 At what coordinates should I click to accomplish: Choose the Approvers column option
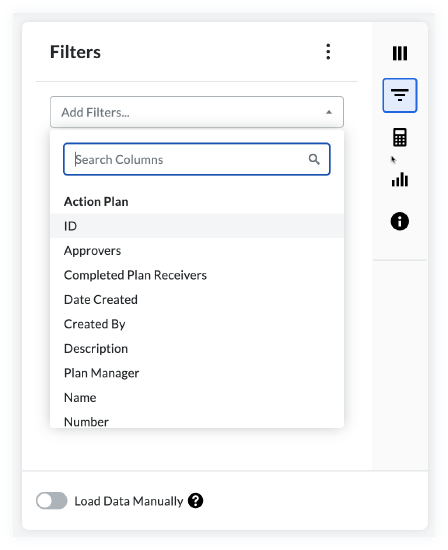(197, 250)
